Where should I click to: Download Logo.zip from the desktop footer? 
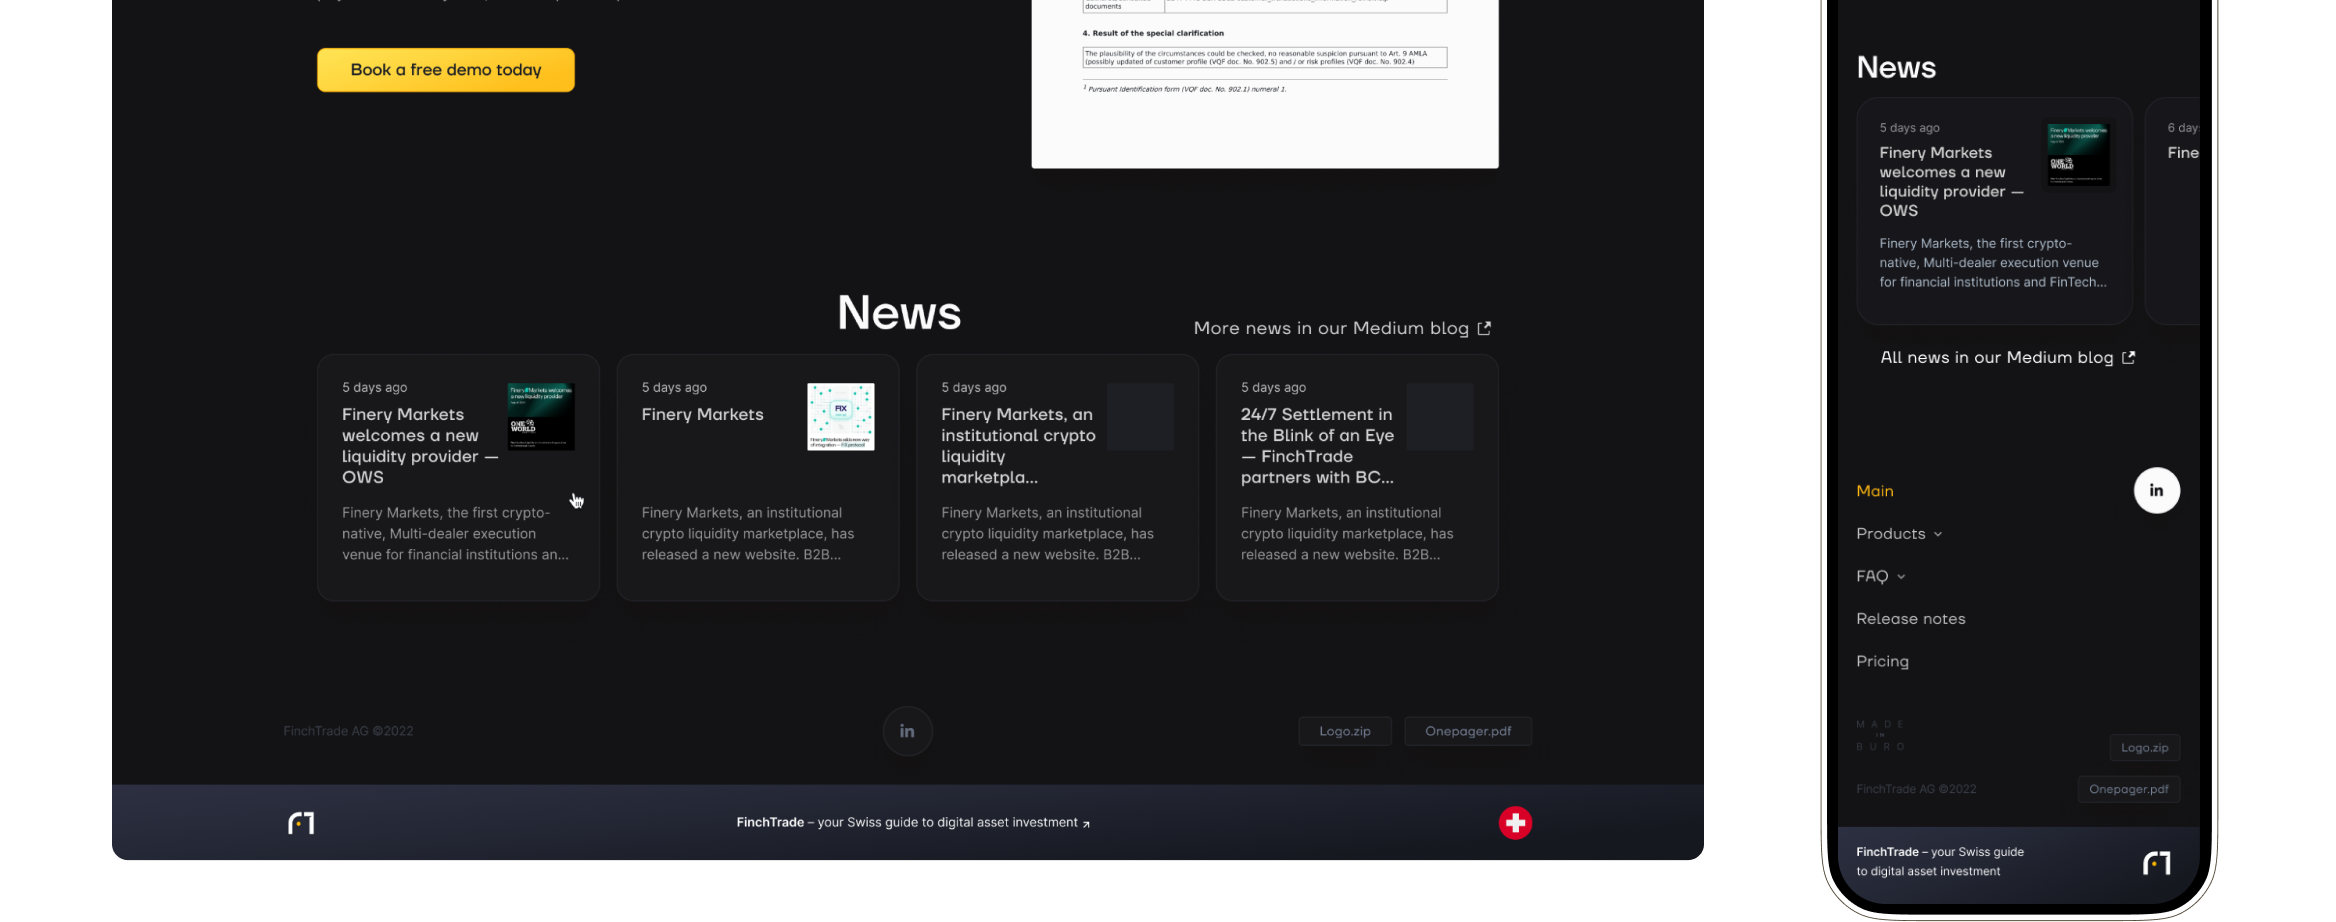1345,731
